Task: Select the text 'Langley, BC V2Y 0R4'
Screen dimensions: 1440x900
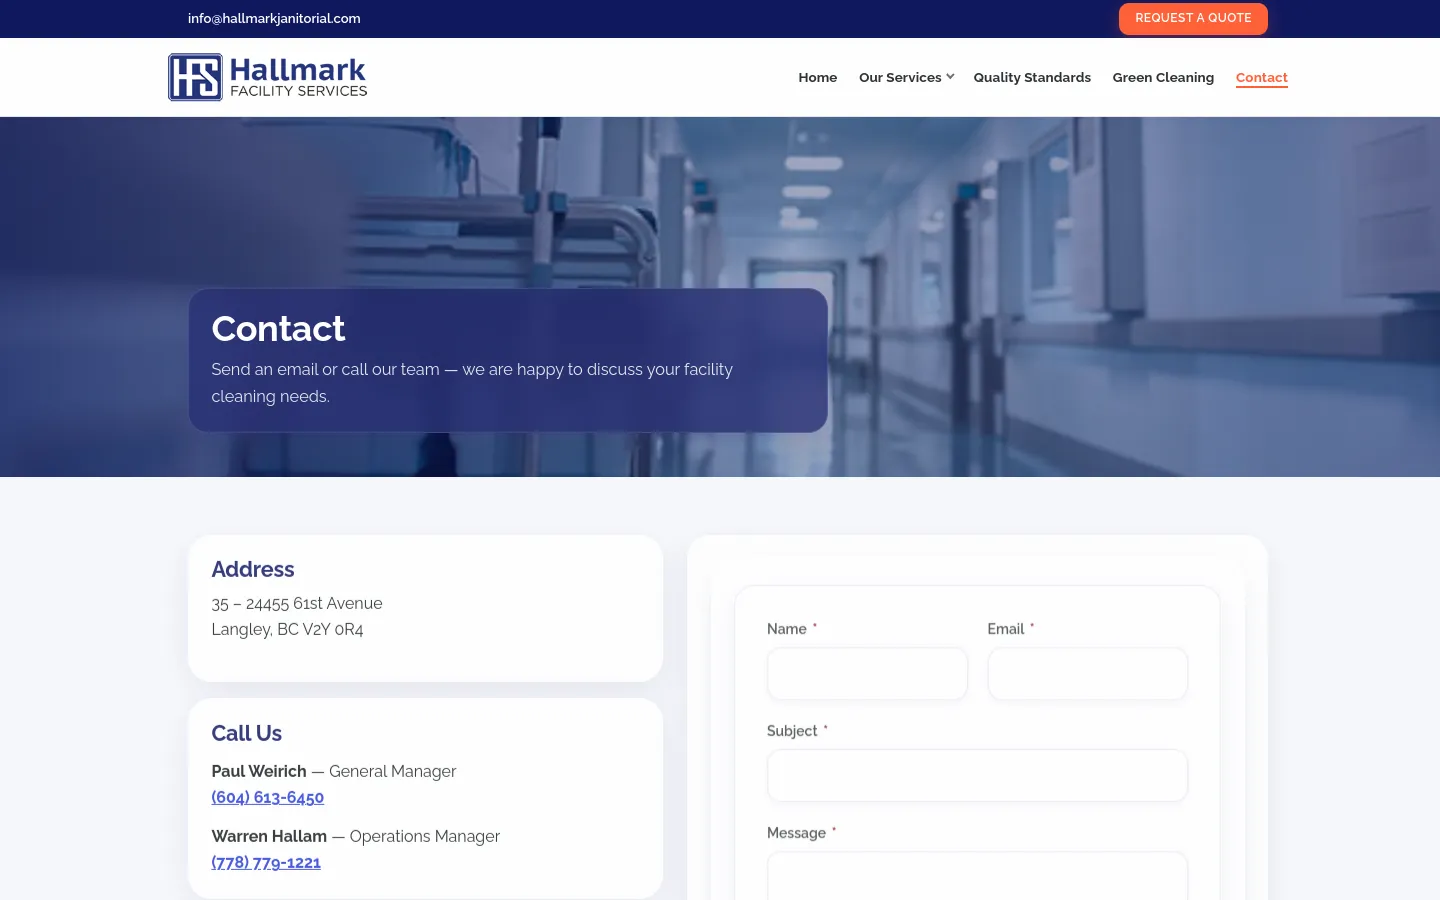Action: click(x=287, y=629)
